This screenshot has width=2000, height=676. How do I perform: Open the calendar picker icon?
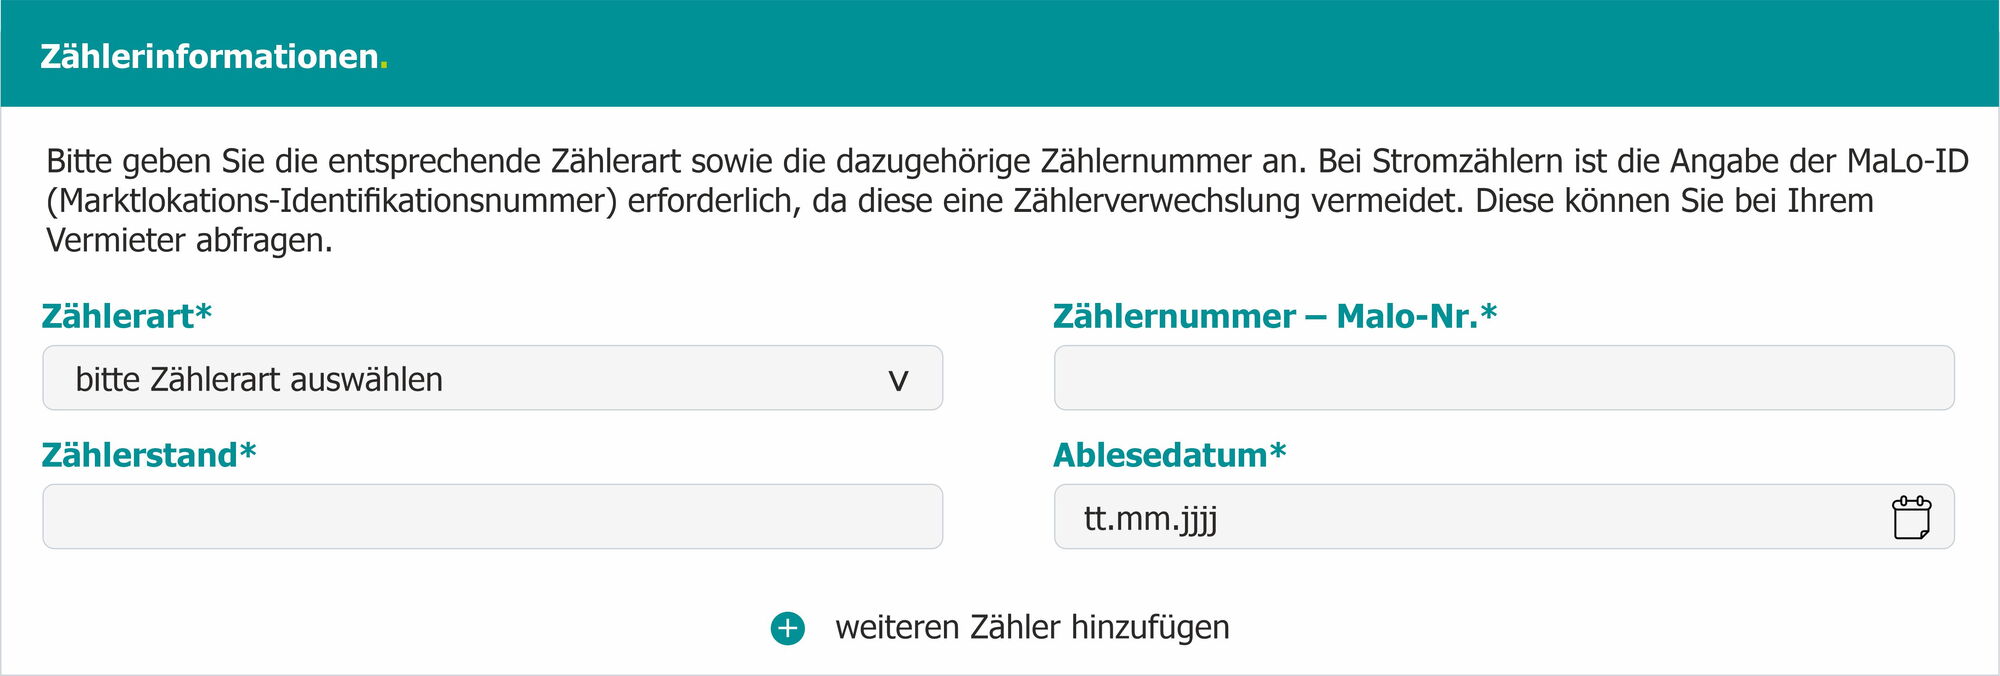[x=1911, y=518]
